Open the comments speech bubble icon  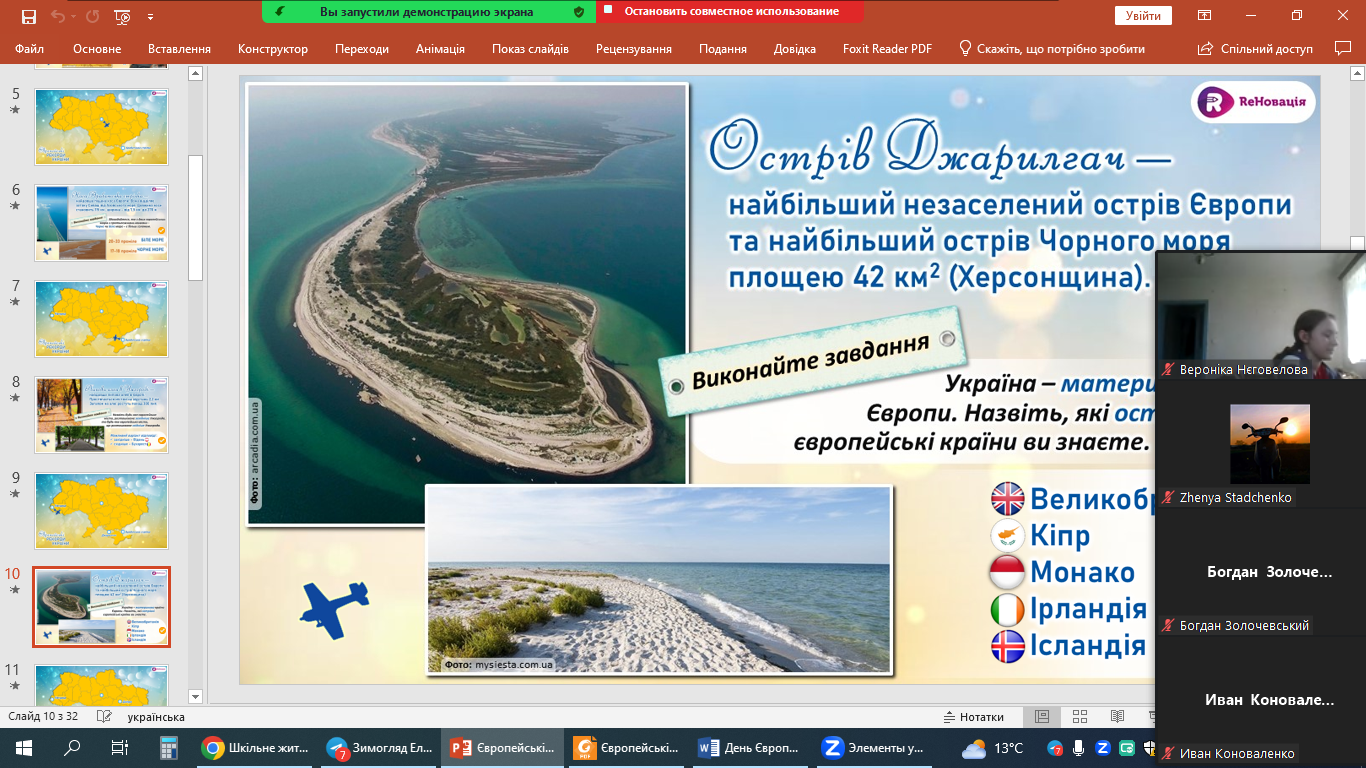click(1343, 48)
